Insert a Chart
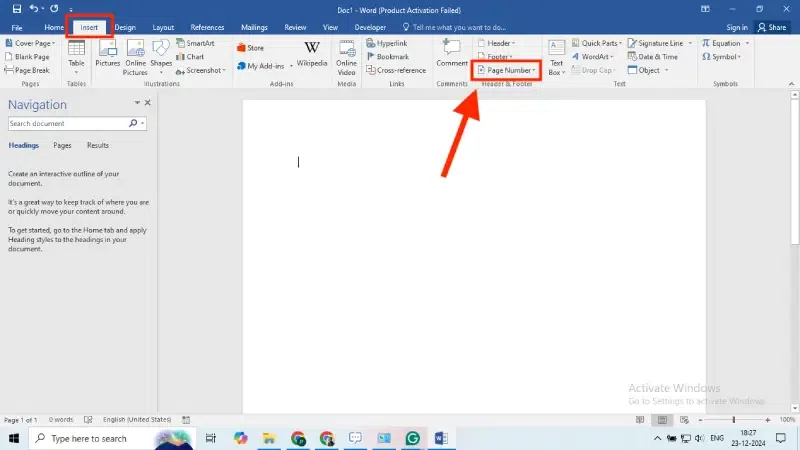The image size is (800, 450). coord(190,57)
